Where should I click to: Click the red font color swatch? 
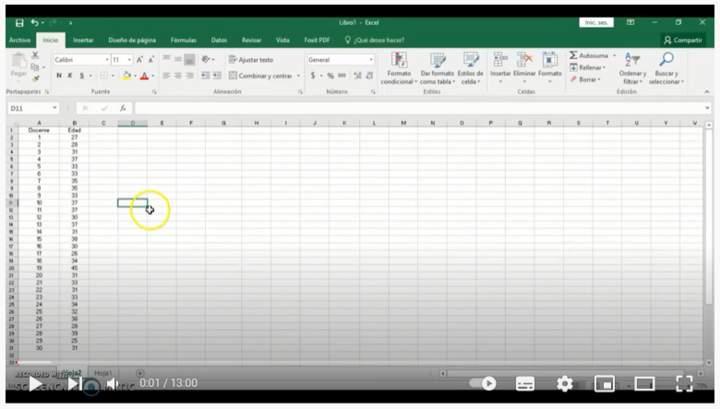pos(144,76)
